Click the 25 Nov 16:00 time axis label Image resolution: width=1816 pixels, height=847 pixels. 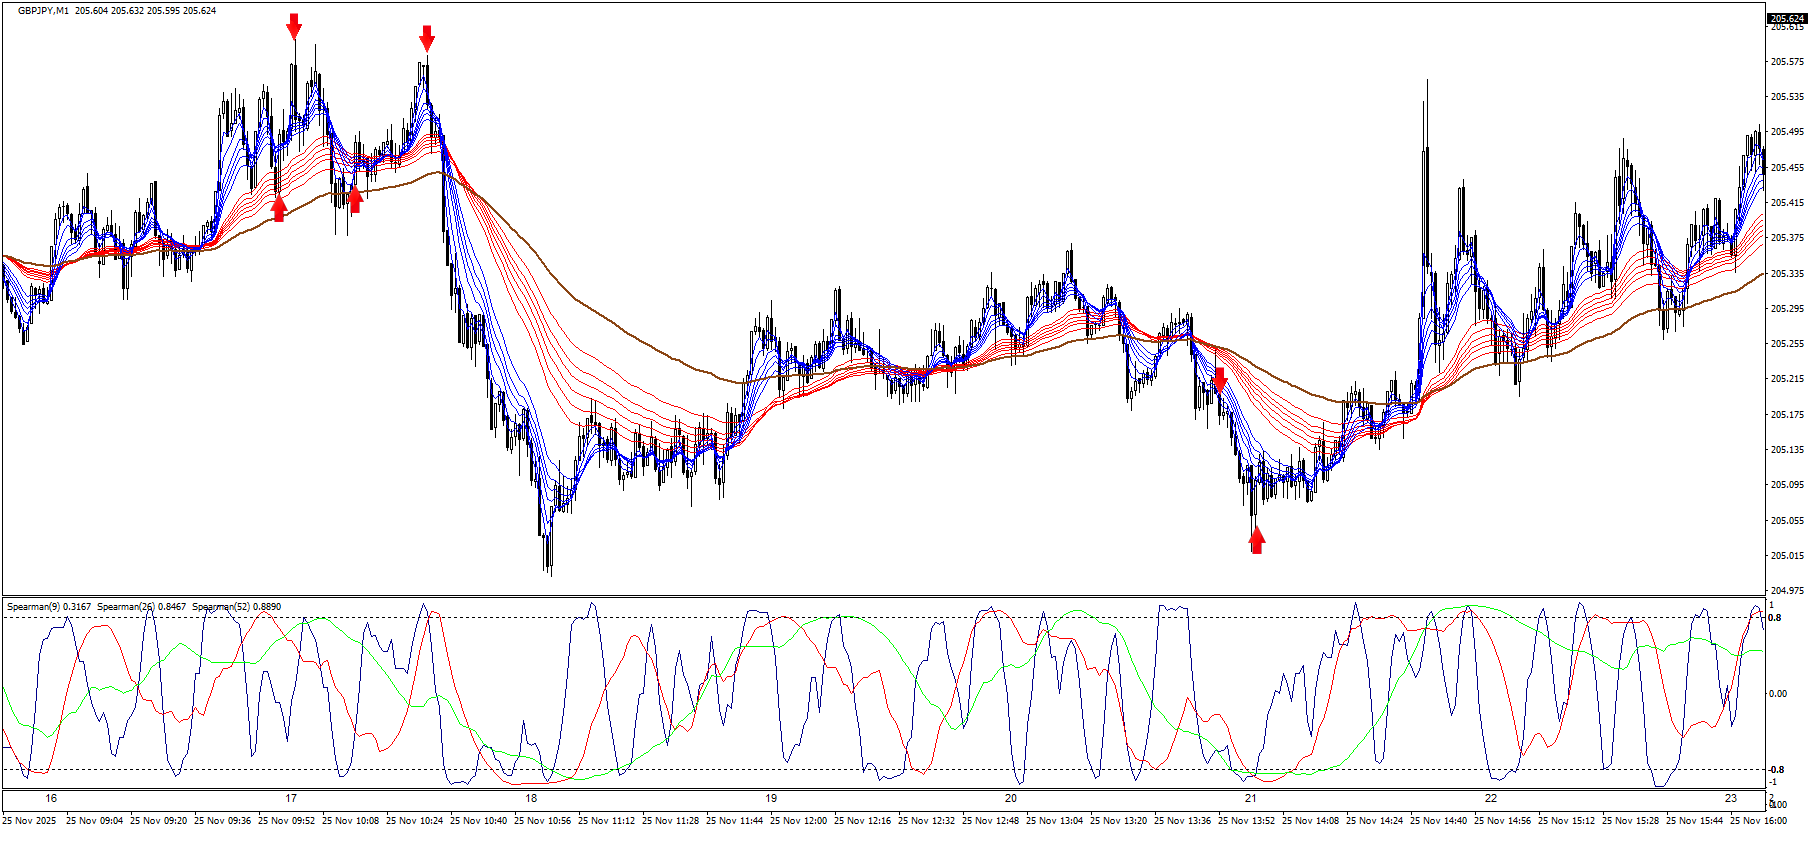click(1759, 821)
